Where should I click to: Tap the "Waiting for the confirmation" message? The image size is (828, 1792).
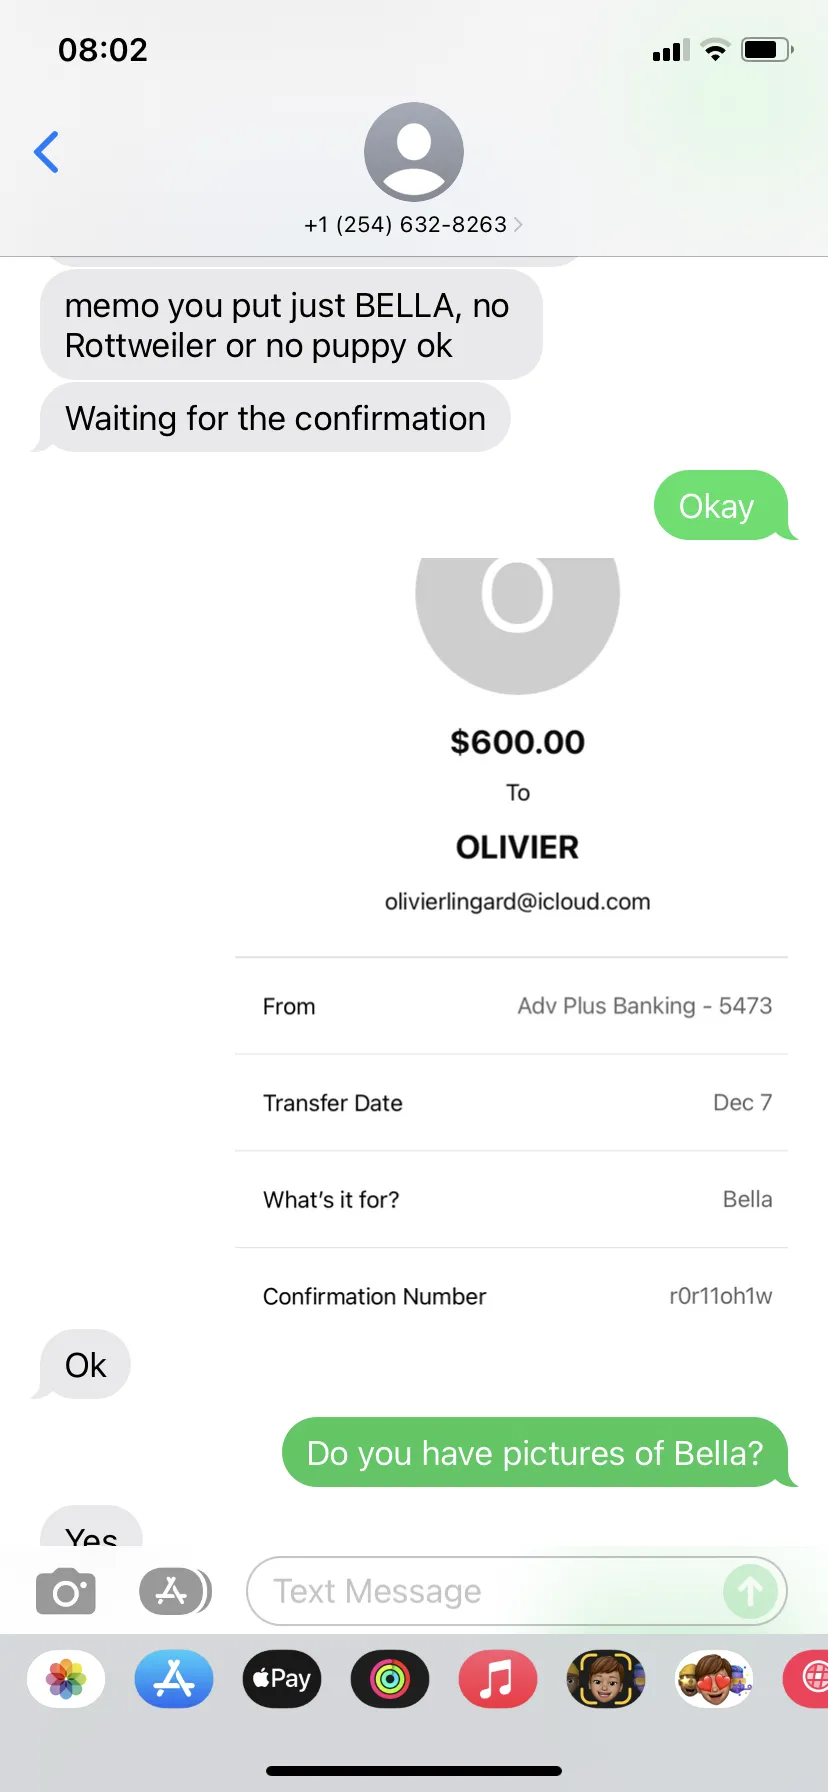pos(275,418)
